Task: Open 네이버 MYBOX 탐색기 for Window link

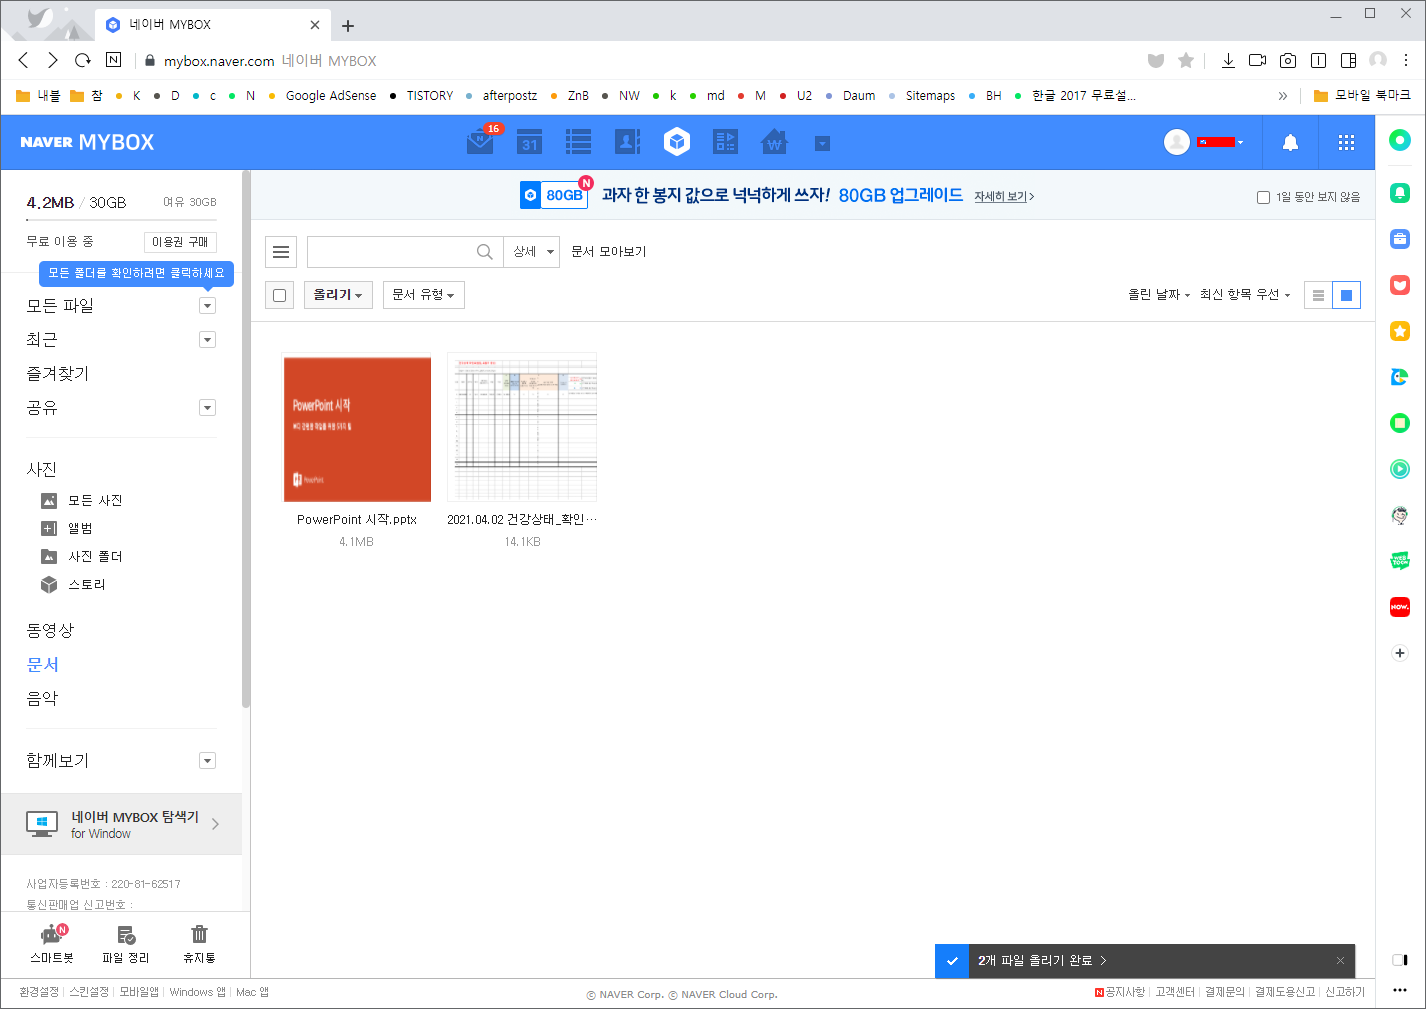Action: tap(122, 824)
